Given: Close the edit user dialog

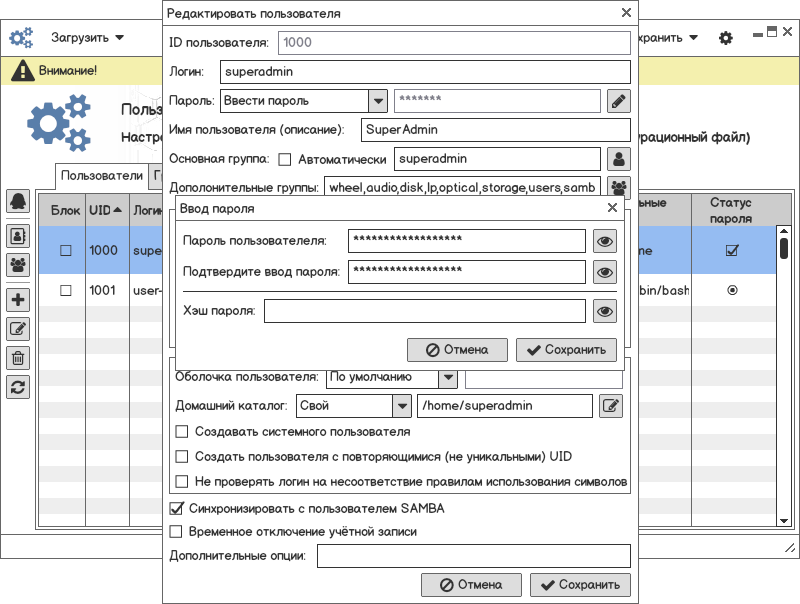Looking at the screenshot, I should pyautogui.click(x=627, y=13).
